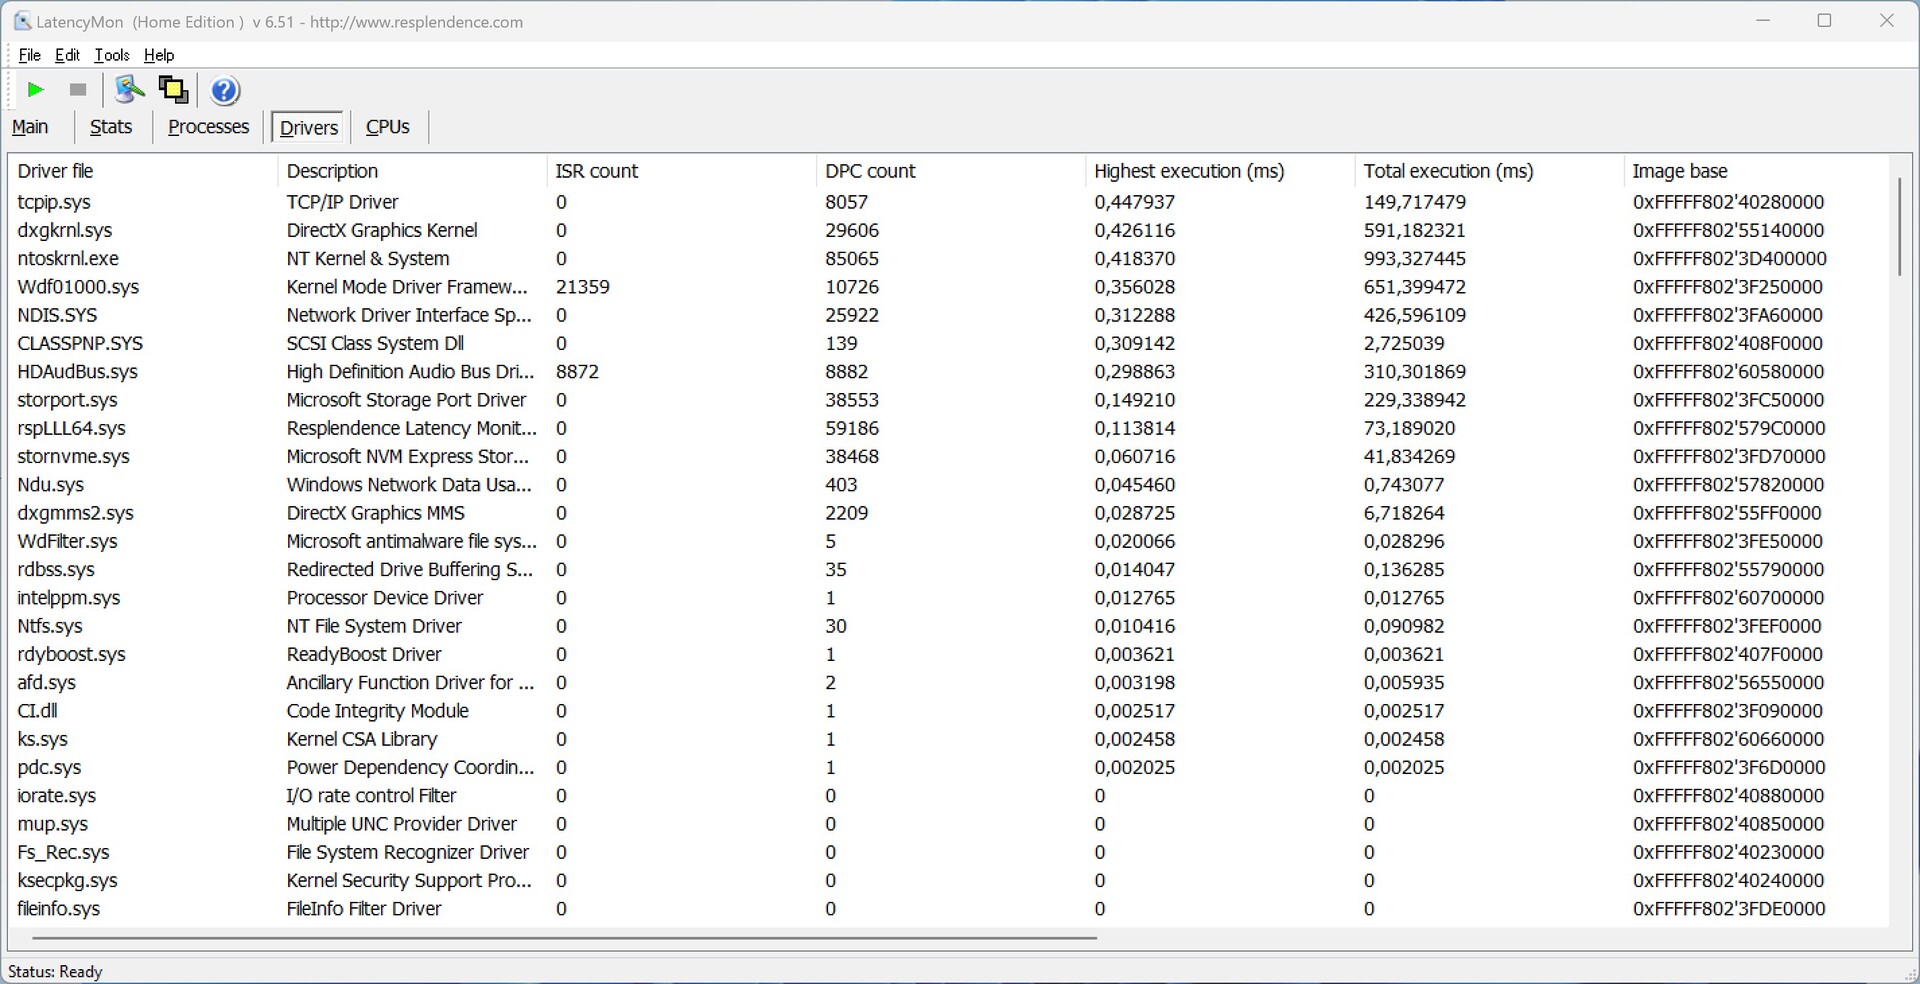
Task: Open the computer-with-pen toolbar icon
Action: tap(129, 90)
